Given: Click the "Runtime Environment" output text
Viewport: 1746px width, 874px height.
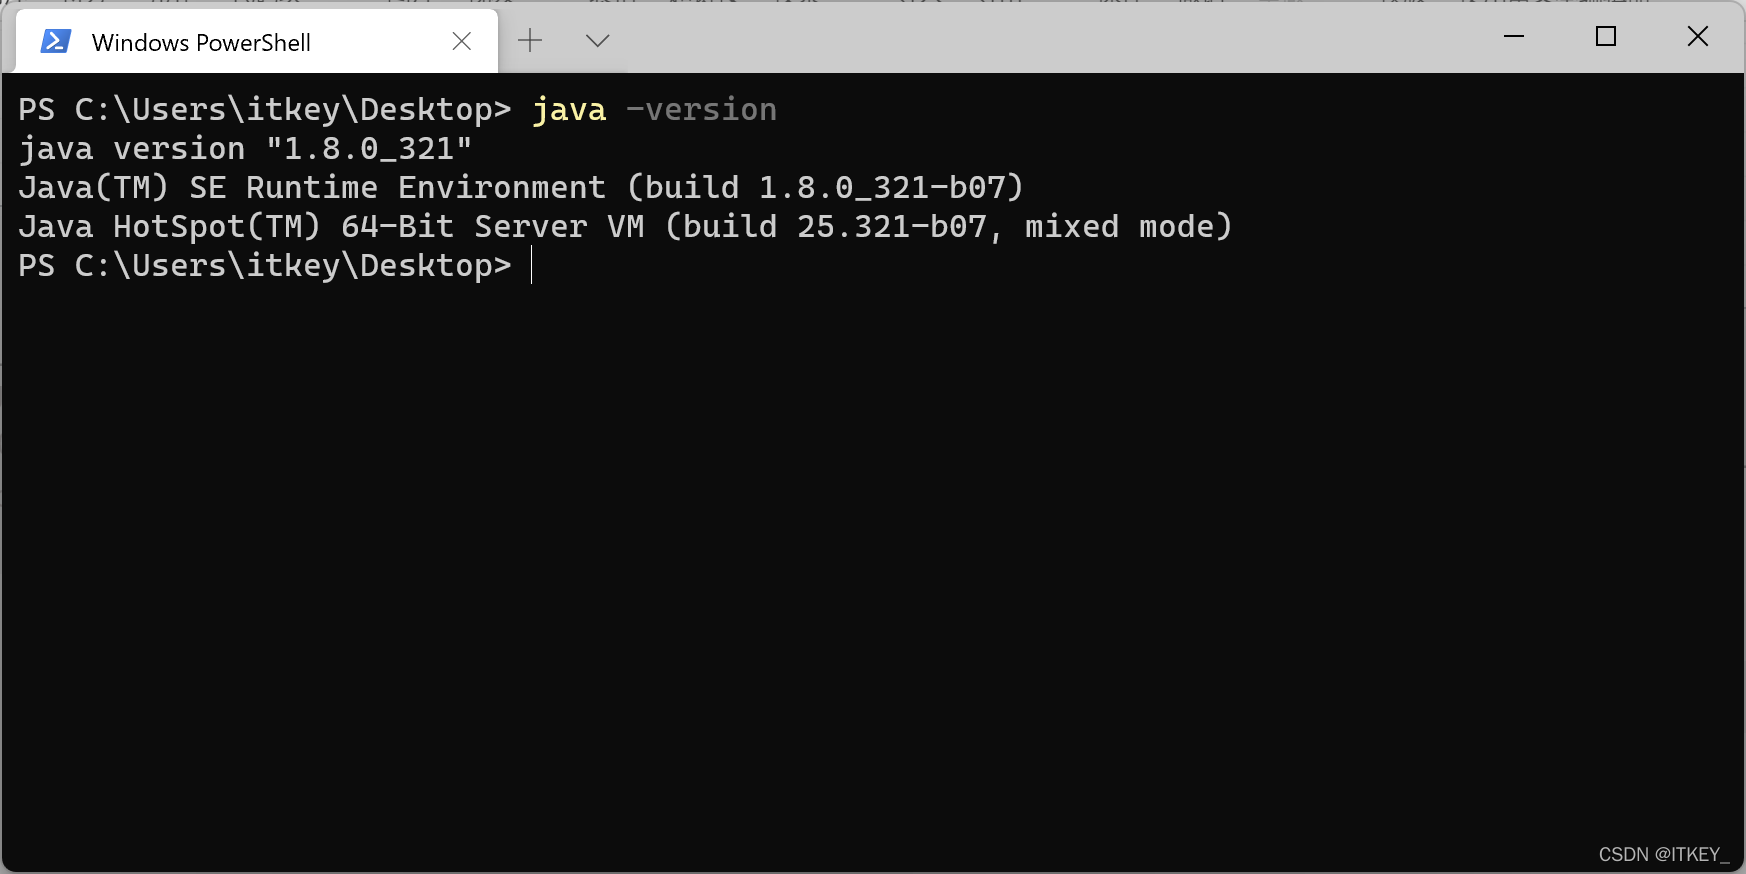Looking at the screenshot, I should pos(426,188).
